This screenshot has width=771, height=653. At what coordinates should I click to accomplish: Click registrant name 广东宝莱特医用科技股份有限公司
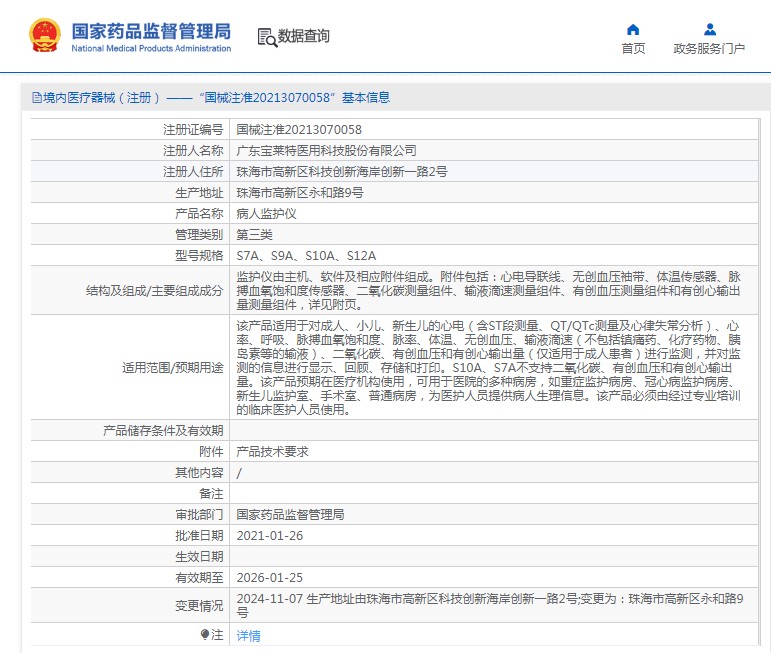point(326,151)
